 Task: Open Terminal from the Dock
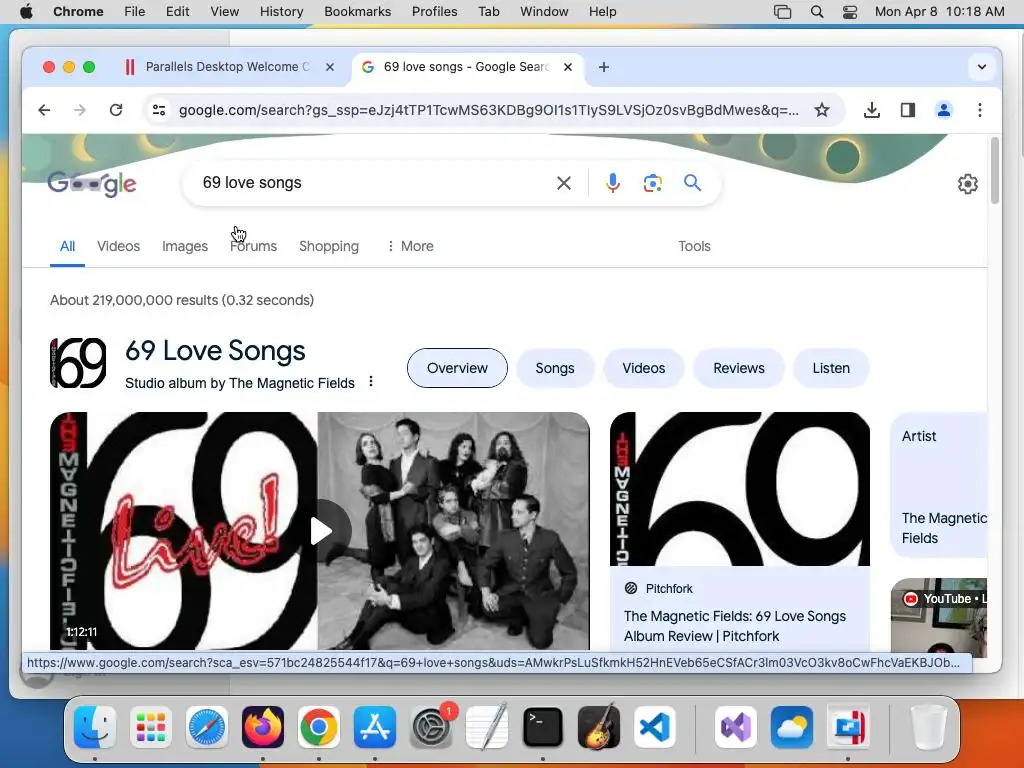(543, 727)
